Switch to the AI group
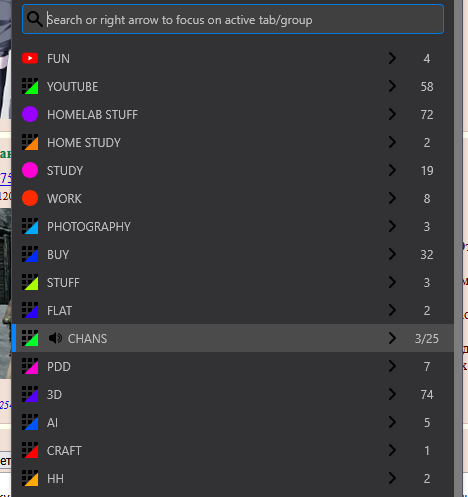 [x=233, y=422]
